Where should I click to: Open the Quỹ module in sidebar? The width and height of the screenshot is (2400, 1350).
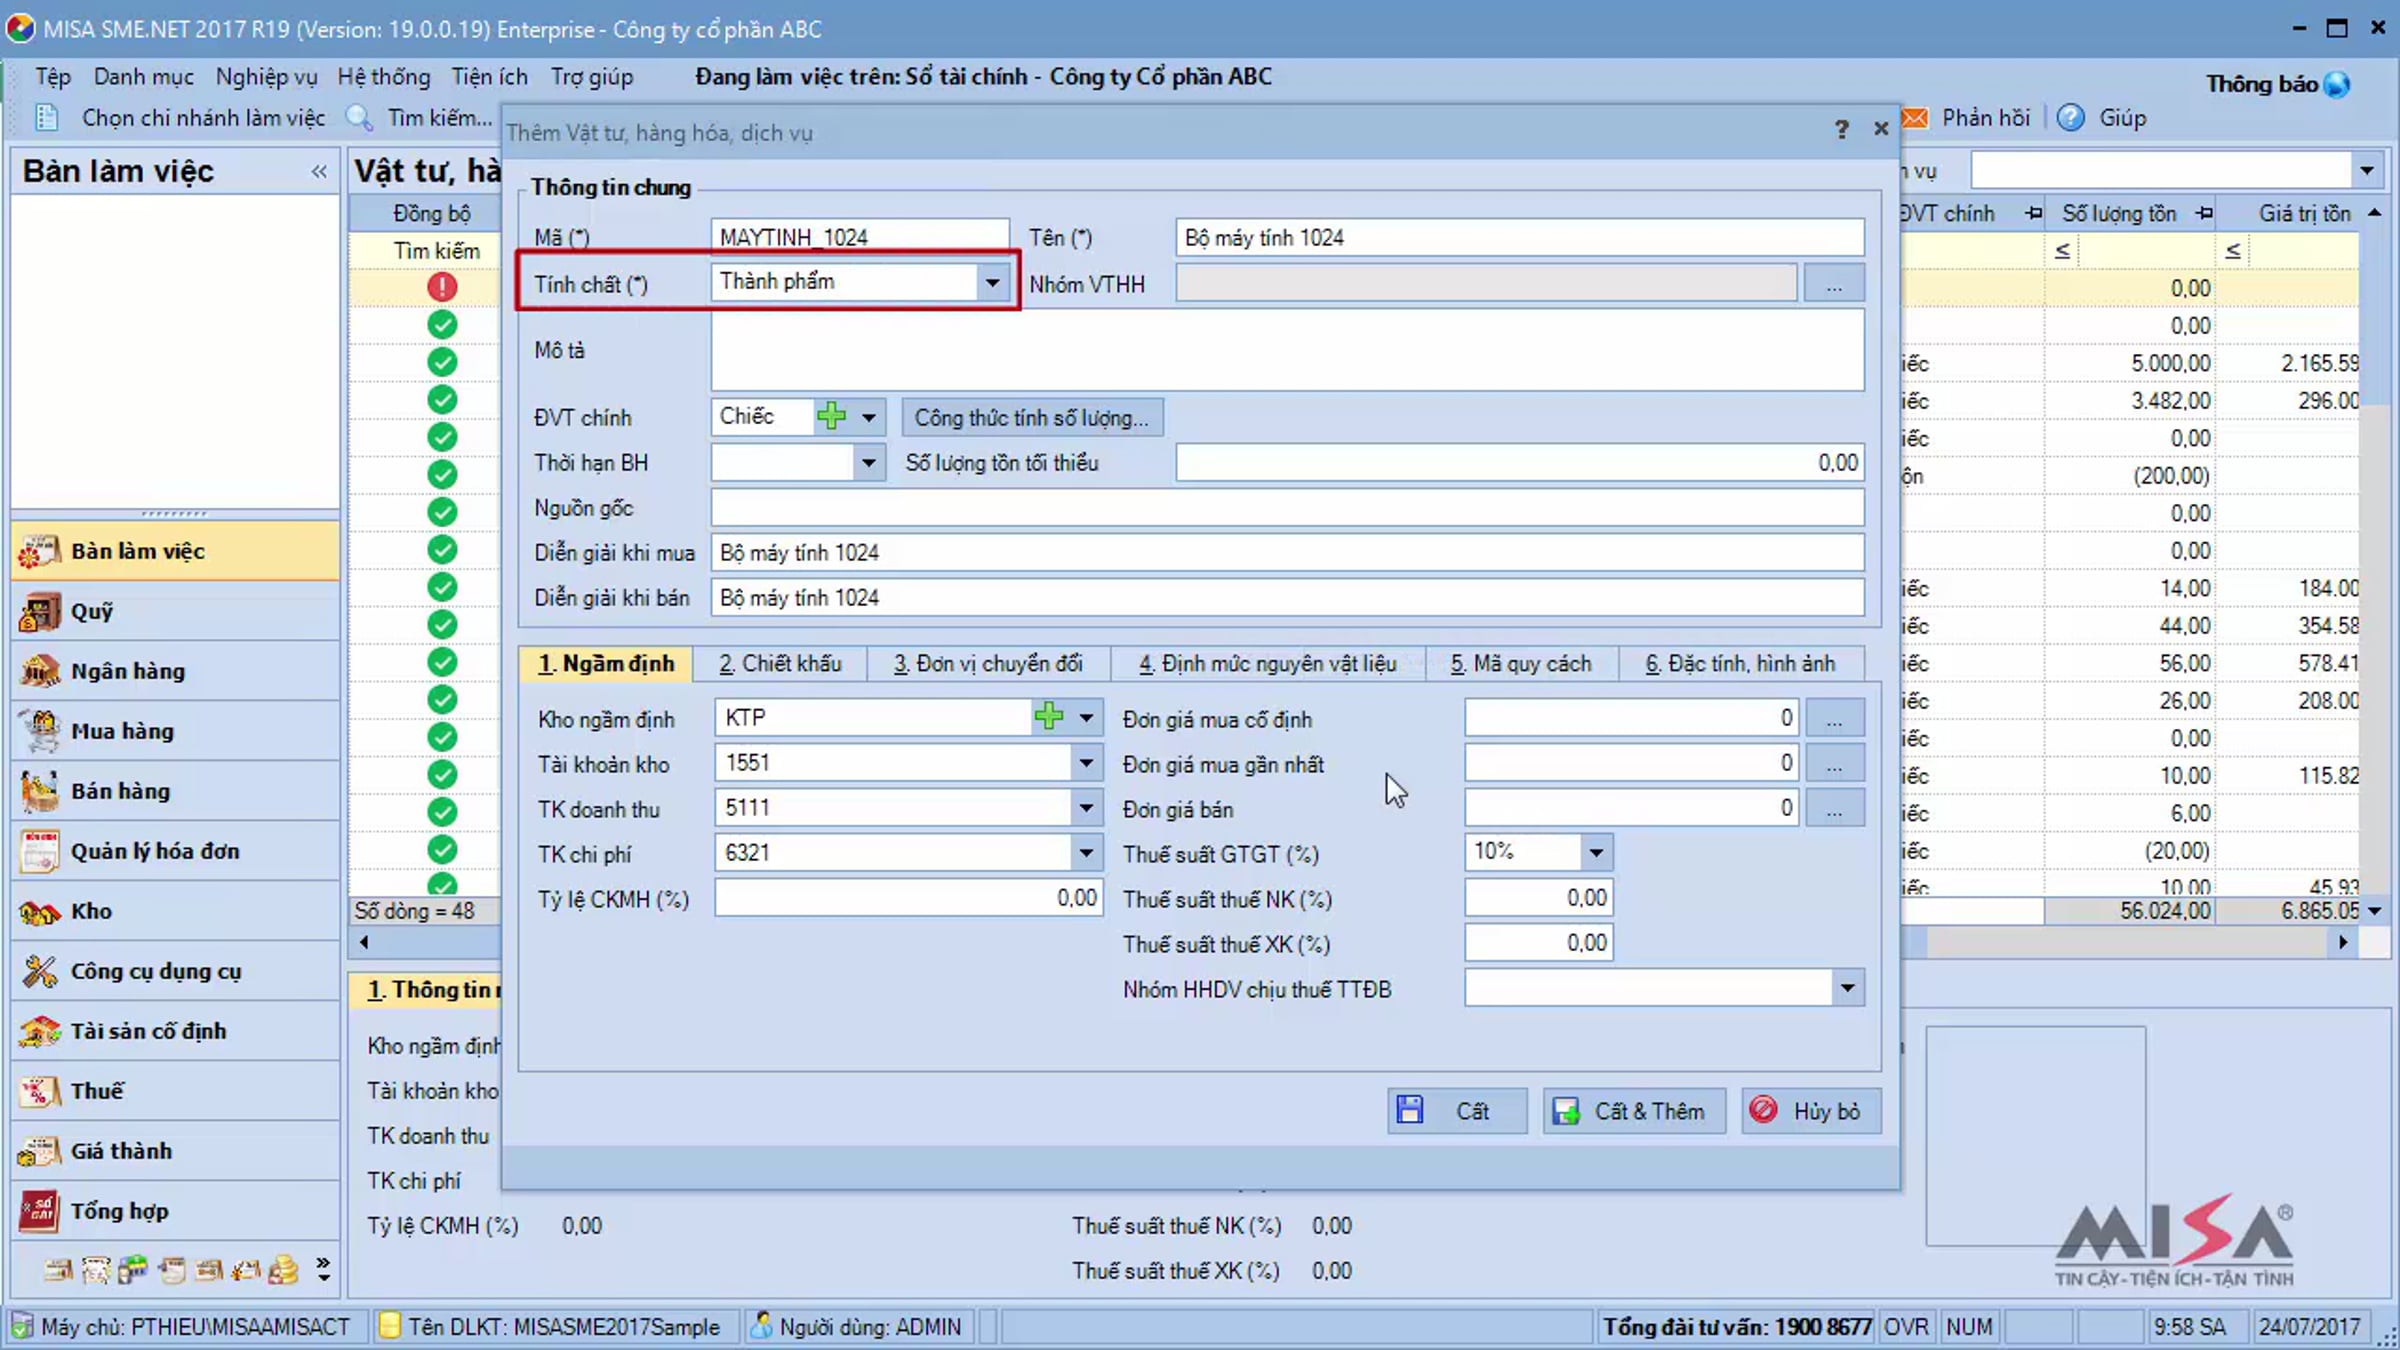click(175, 611)
